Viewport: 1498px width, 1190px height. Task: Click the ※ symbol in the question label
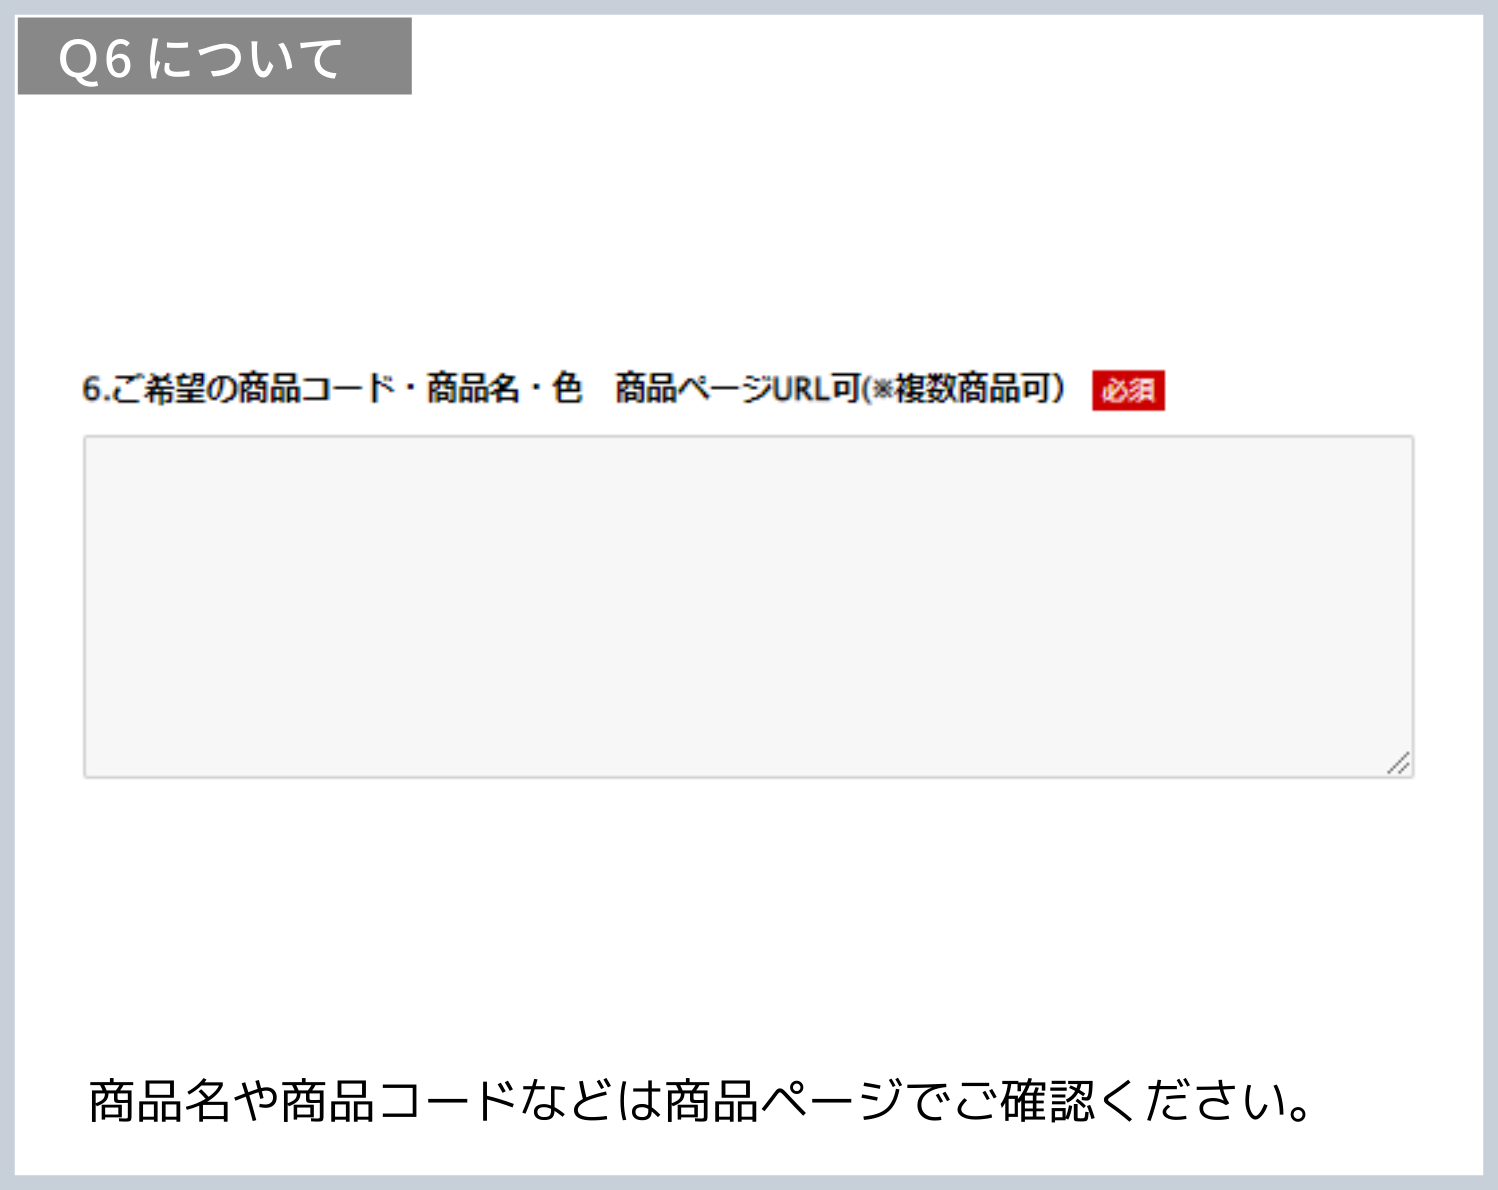pos(881,388)
